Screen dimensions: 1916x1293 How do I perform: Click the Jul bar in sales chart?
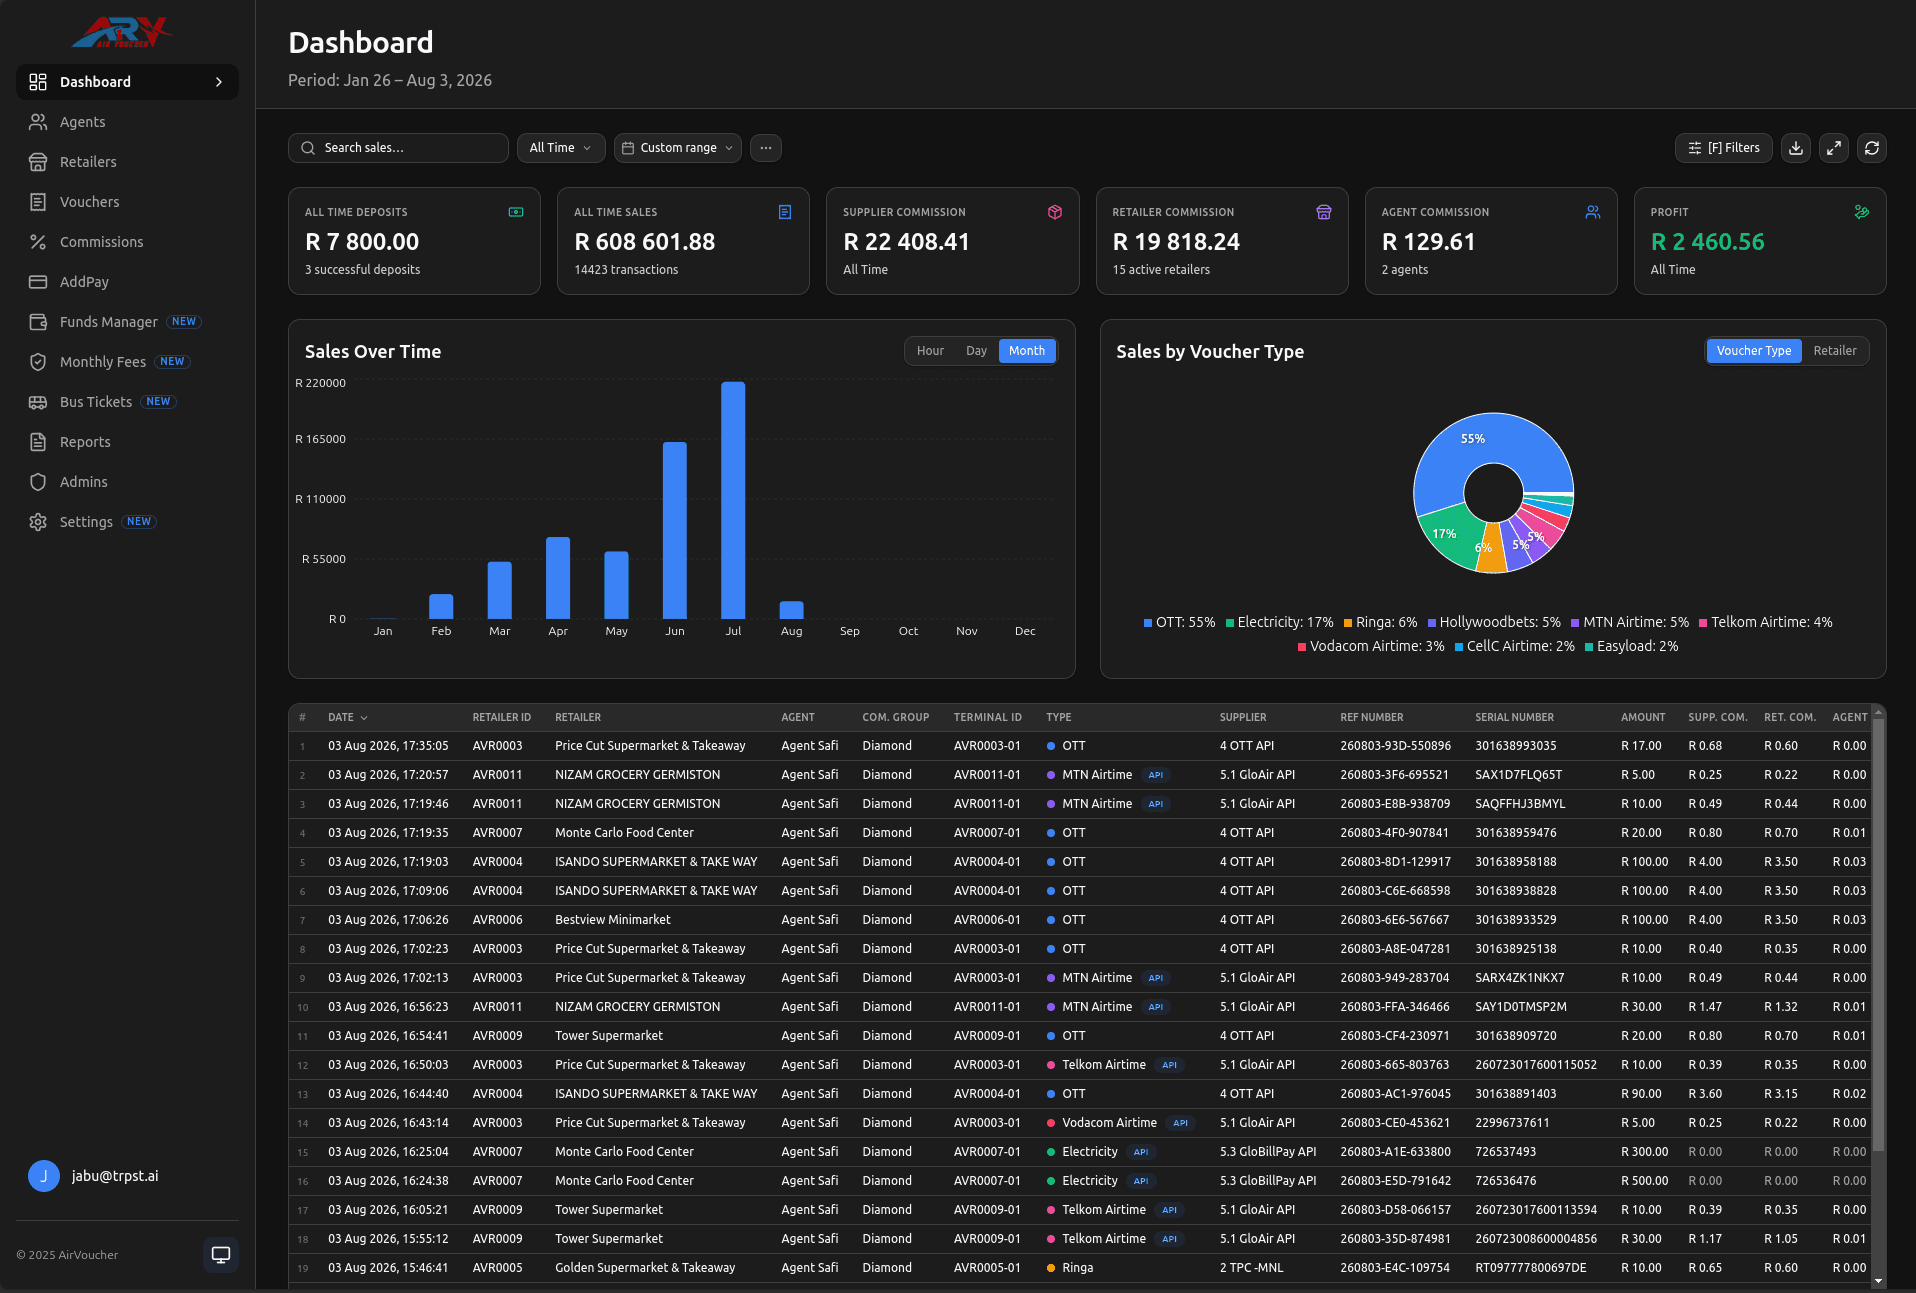(x=733, y=500)
